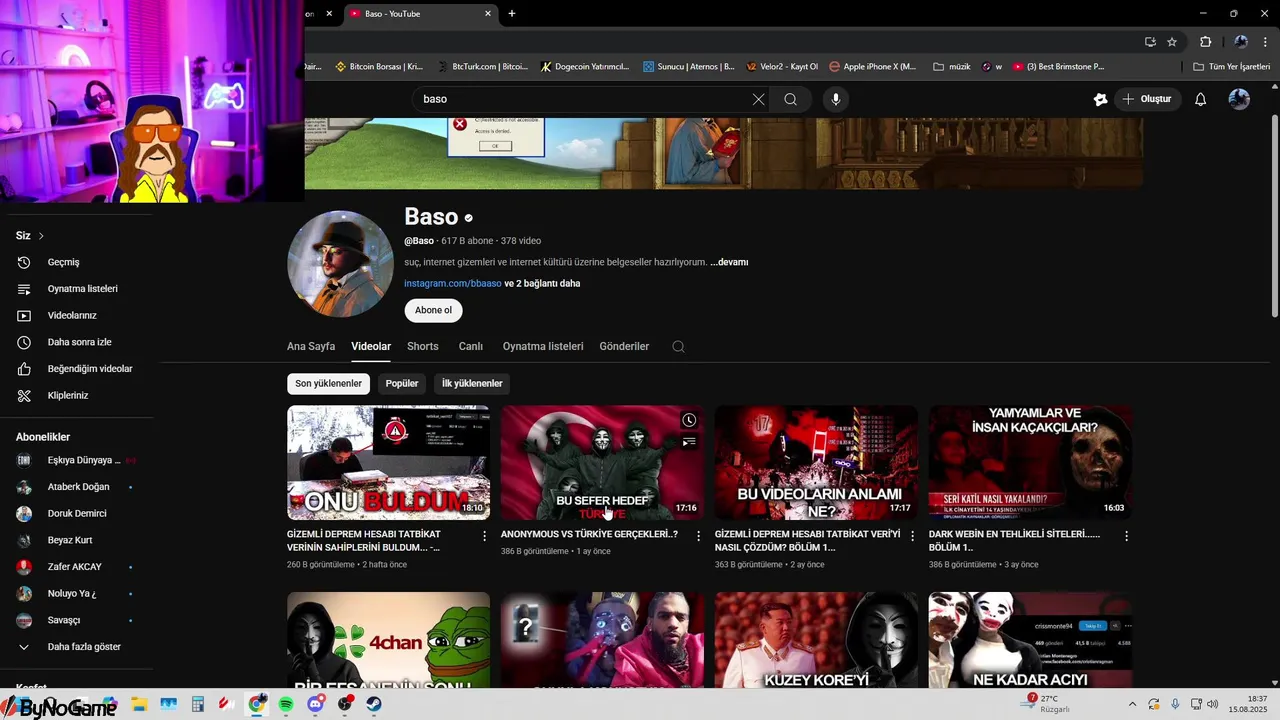
Task: Select the Videolar tab
Action: (x=371, y=346)
